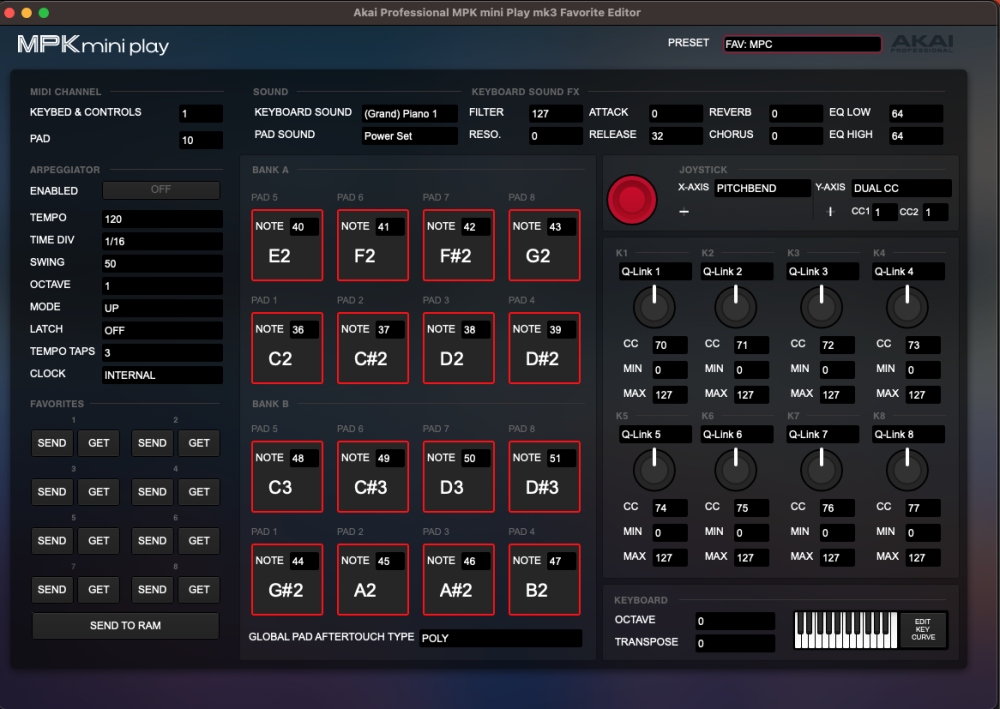This screenshot has width=1000, height=709.
Task: Switch the CLOCK source from INTERNAL
Action: pyautogui.click(x=162, y=375)
